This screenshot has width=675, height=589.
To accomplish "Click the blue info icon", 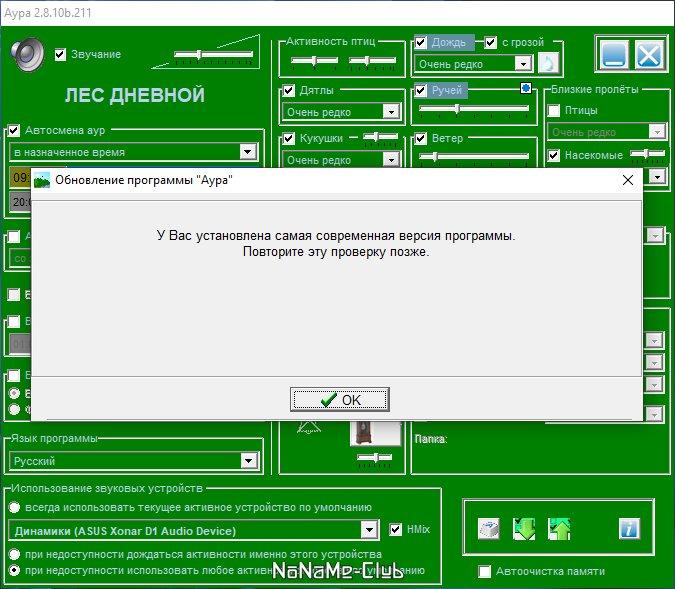I will coord(629,528).
